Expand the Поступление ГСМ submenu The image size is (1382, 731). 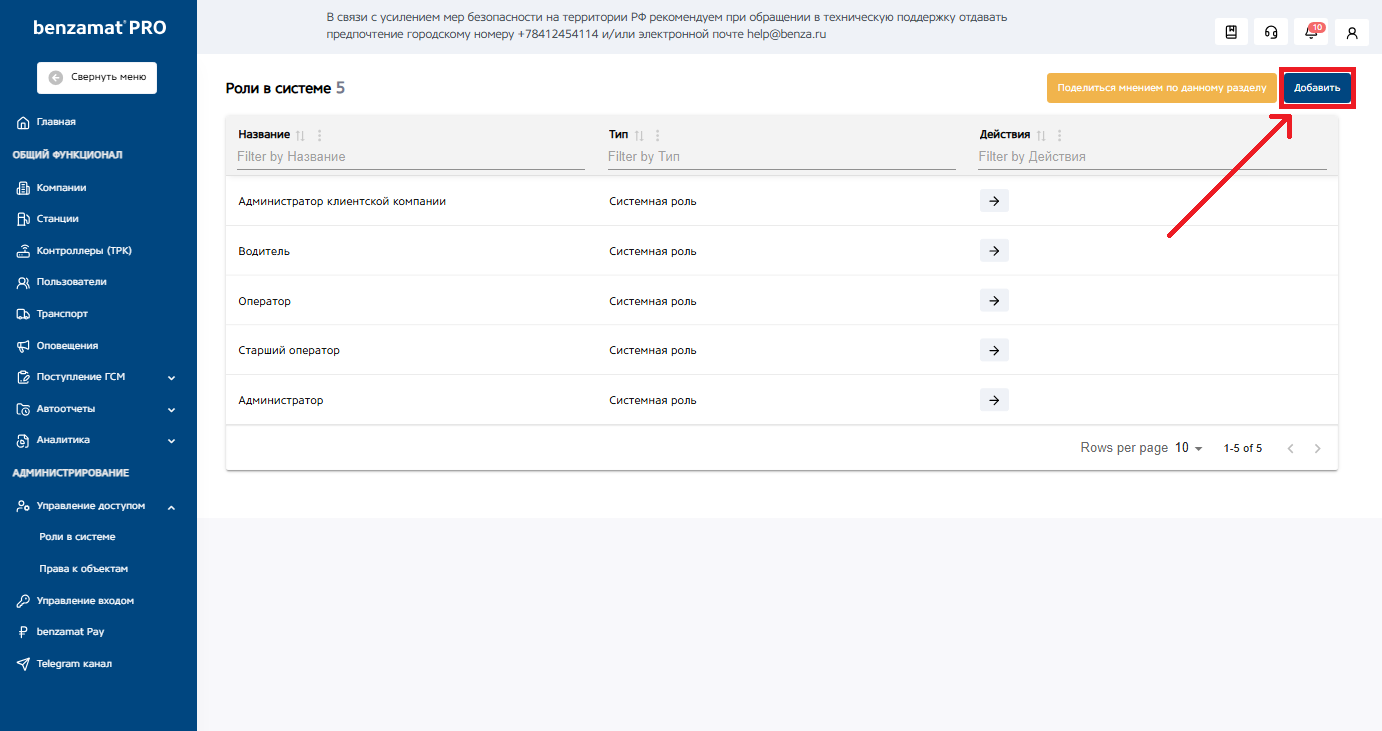pos(171,377)
